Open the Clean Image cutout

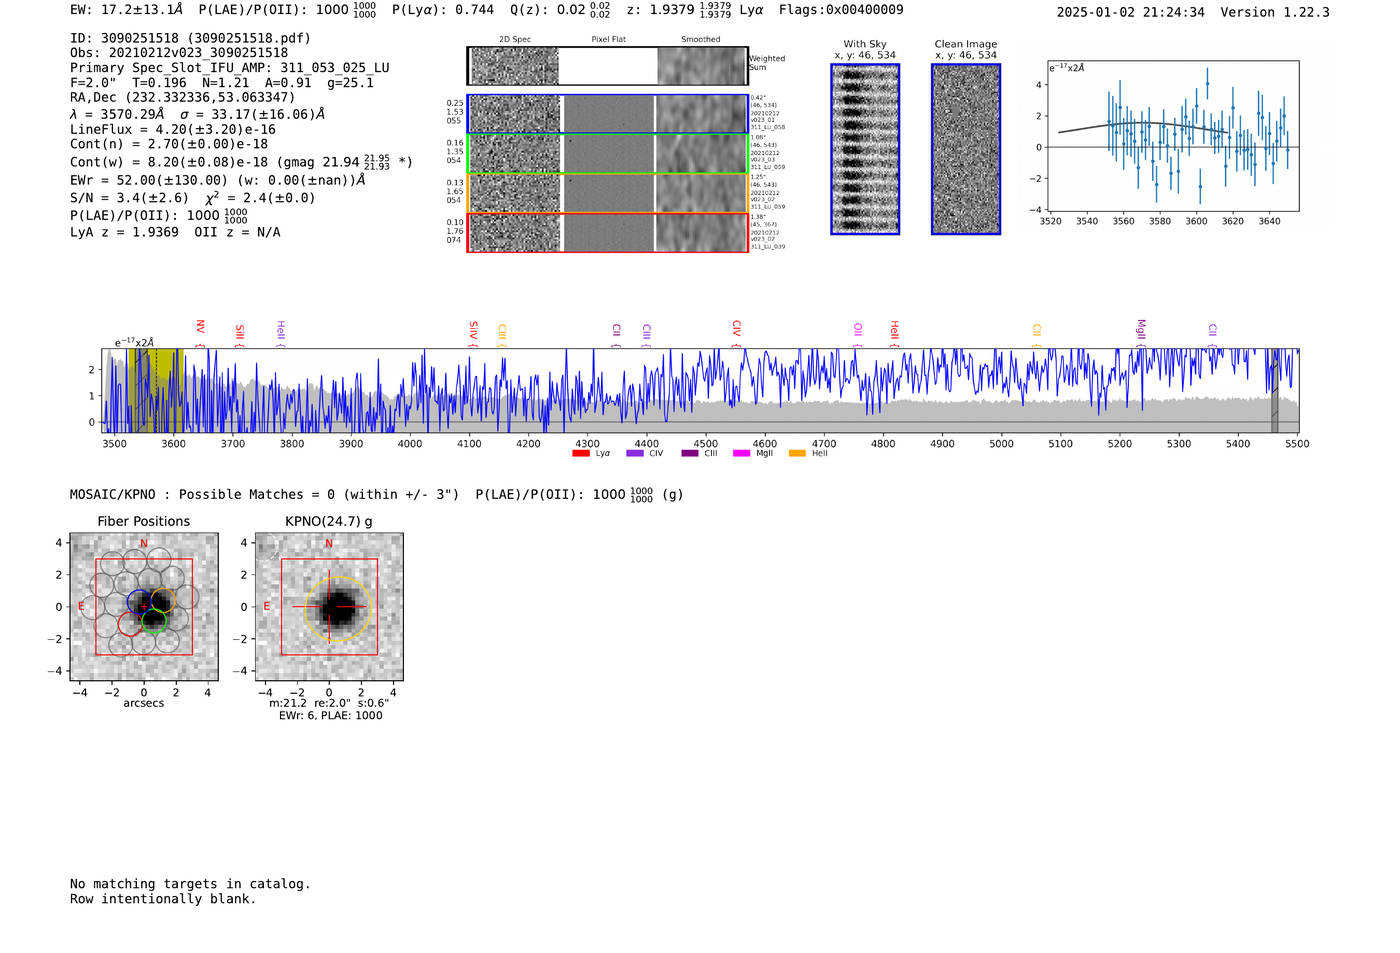pyautogui.click(x=966, y=149)
